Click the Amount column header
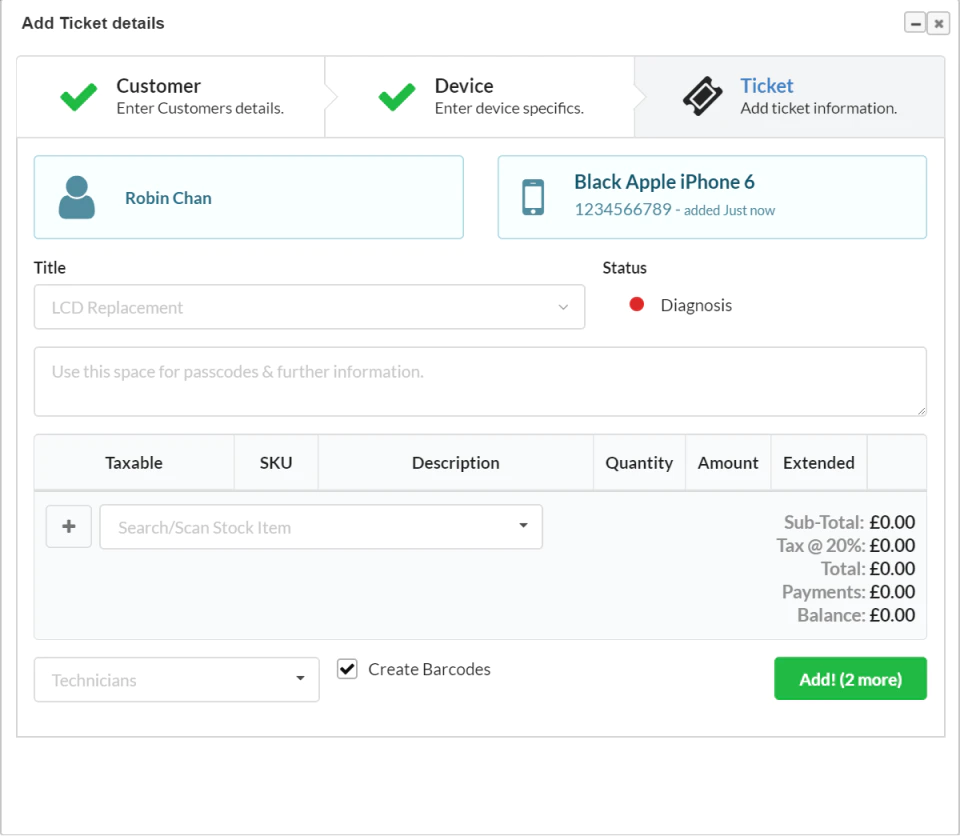The height and width of the screenshot is (836, 960). coord(728,463)
